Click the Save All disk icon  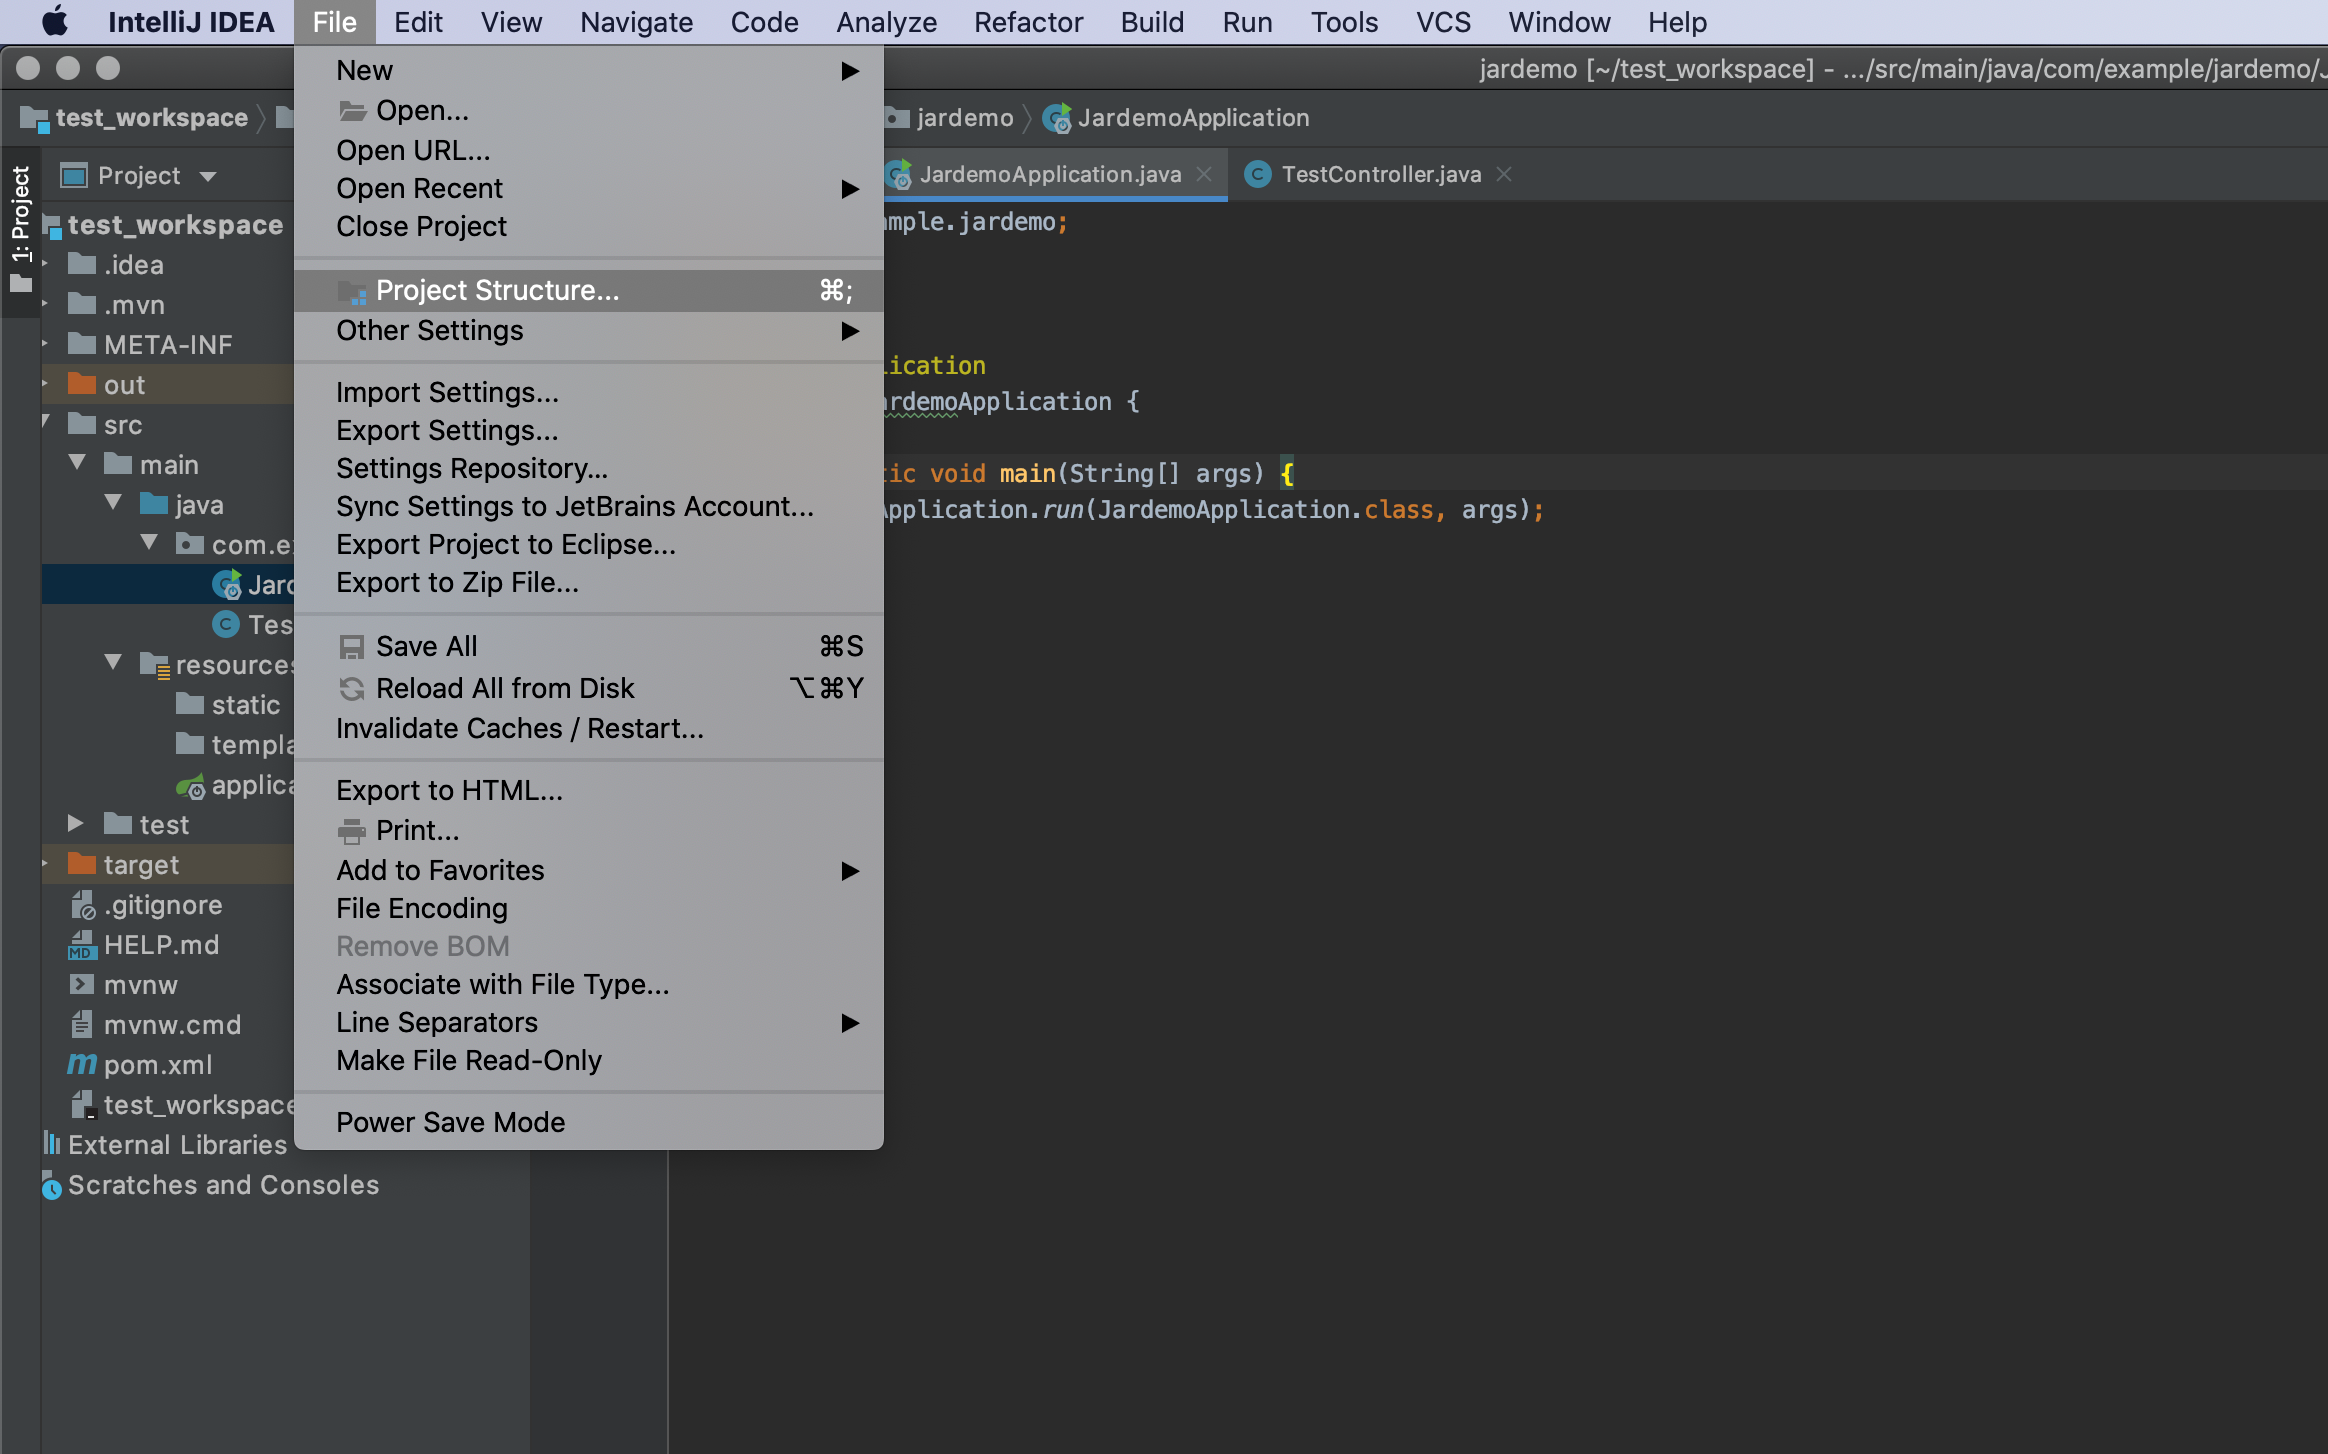click(x=352, y=647)
